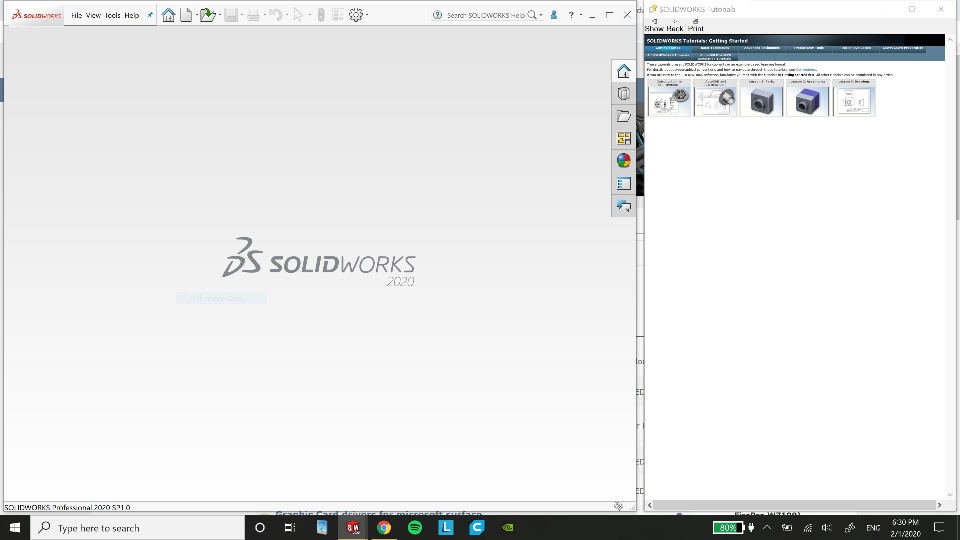Expand the Print dropdown arrow
Screen dimensions: 960x540
coord(264,15)
